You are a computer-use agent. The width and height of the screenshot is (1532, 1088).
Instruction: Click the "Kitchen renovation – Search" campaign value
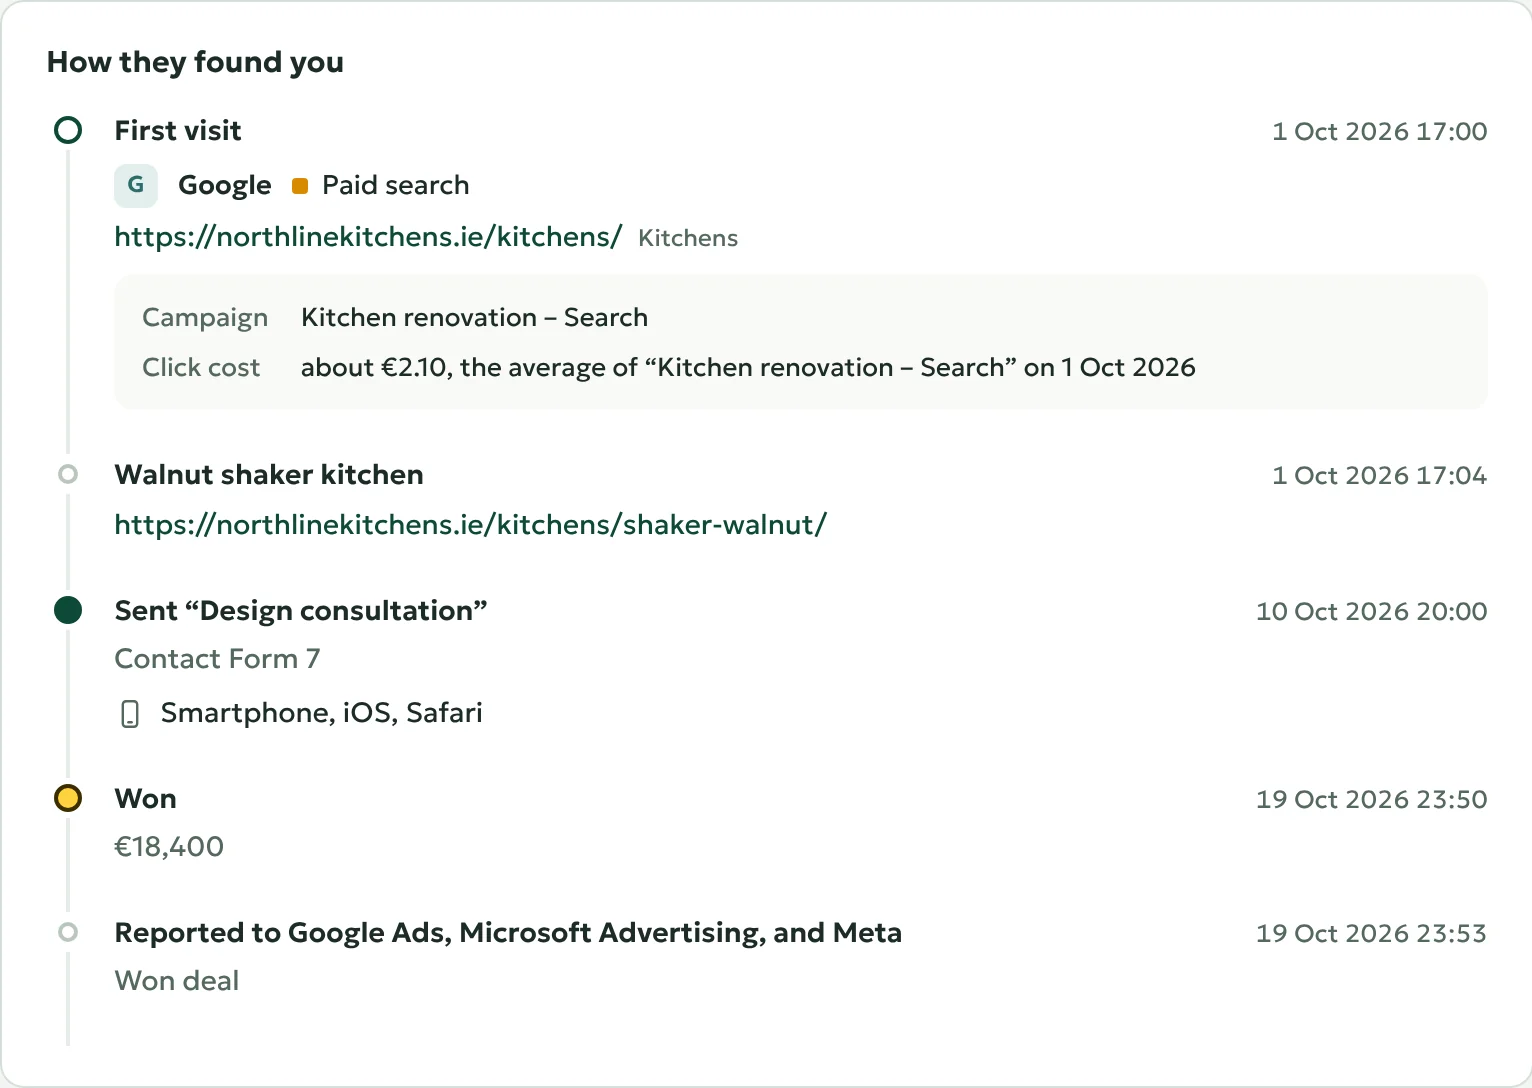475,317
